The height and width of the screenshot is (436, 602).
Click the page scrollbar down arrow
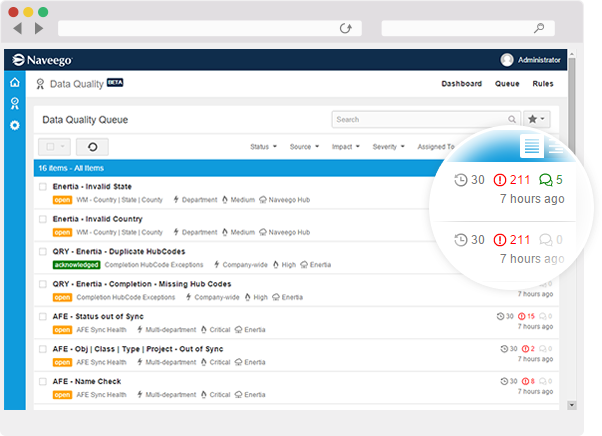click(x=572, y=405)
